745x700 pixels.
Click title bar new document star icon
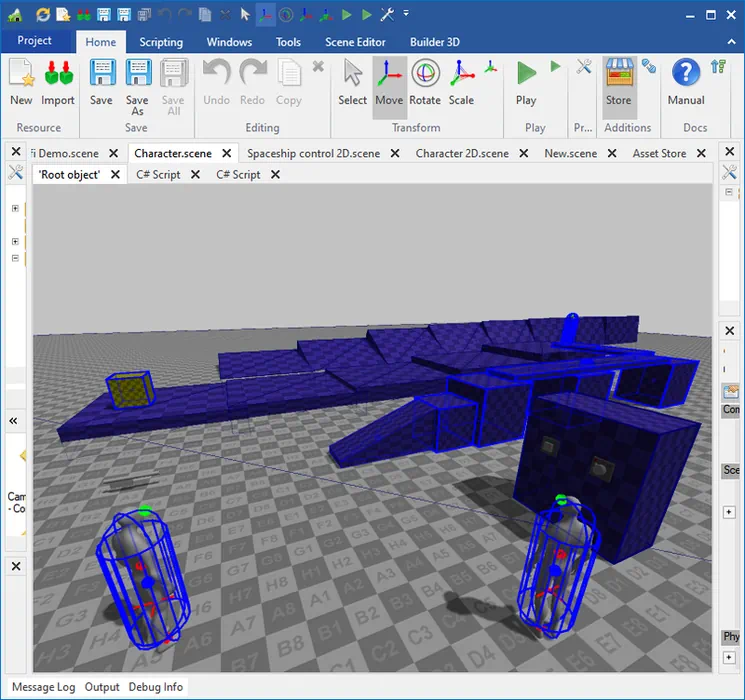63,15
